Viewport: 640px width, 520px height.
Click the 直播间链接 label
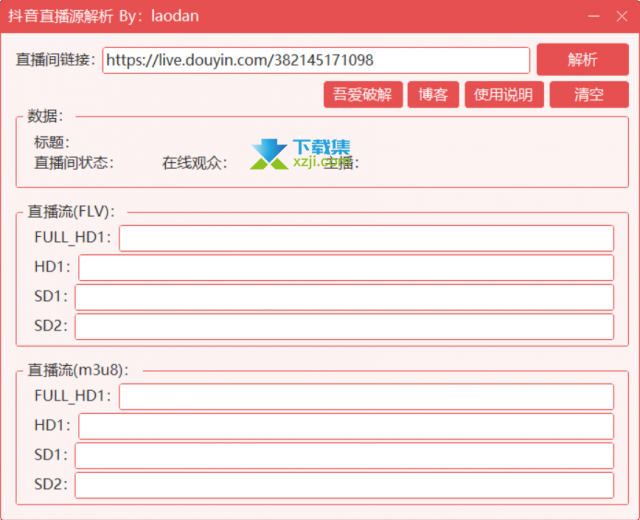56,60
